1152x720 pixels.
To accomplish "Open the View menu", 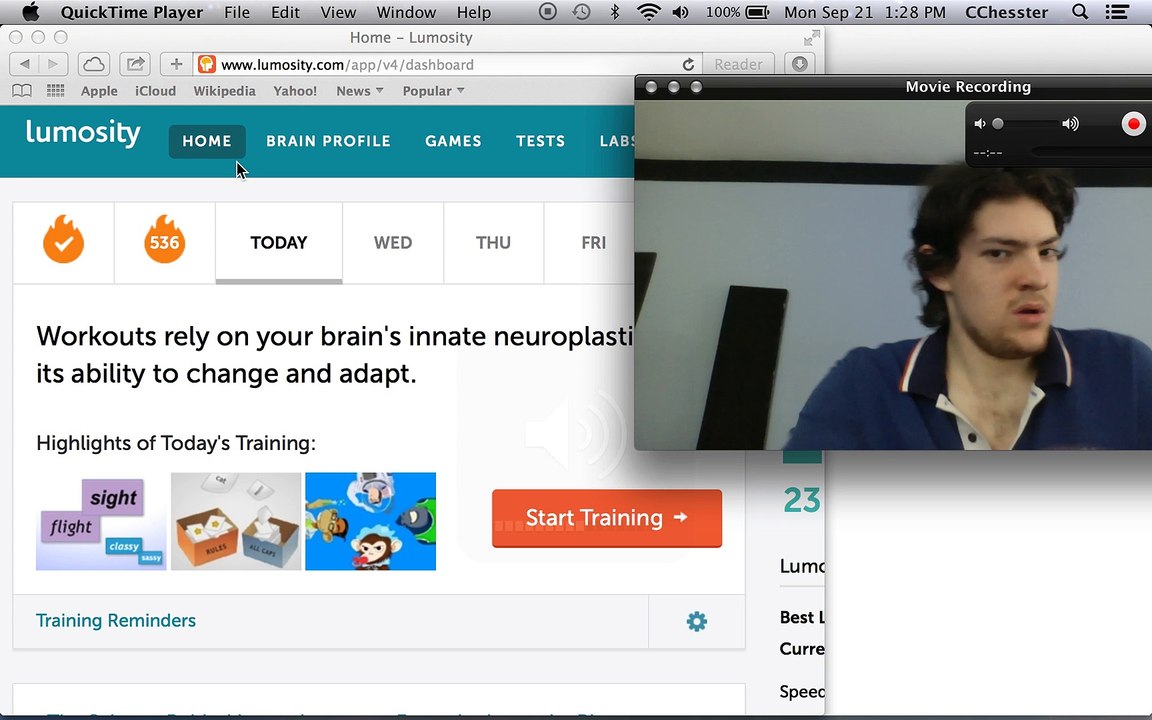I will click(338, 12).
